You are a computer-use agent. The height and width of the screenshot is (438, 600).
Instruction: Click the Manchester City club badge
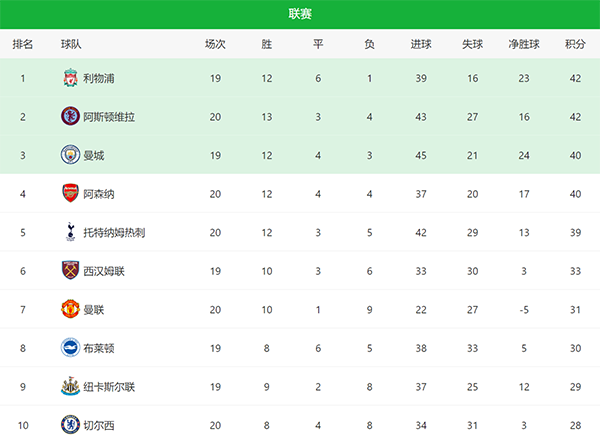[70, 155]
